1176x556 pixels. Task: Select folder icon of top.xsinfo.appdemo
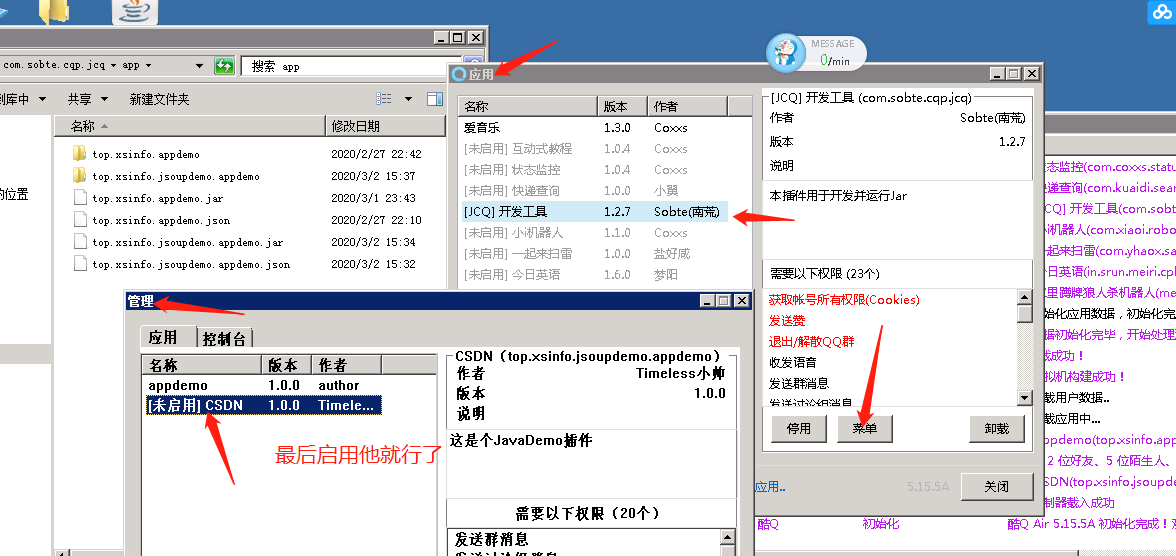coord(80,154)
